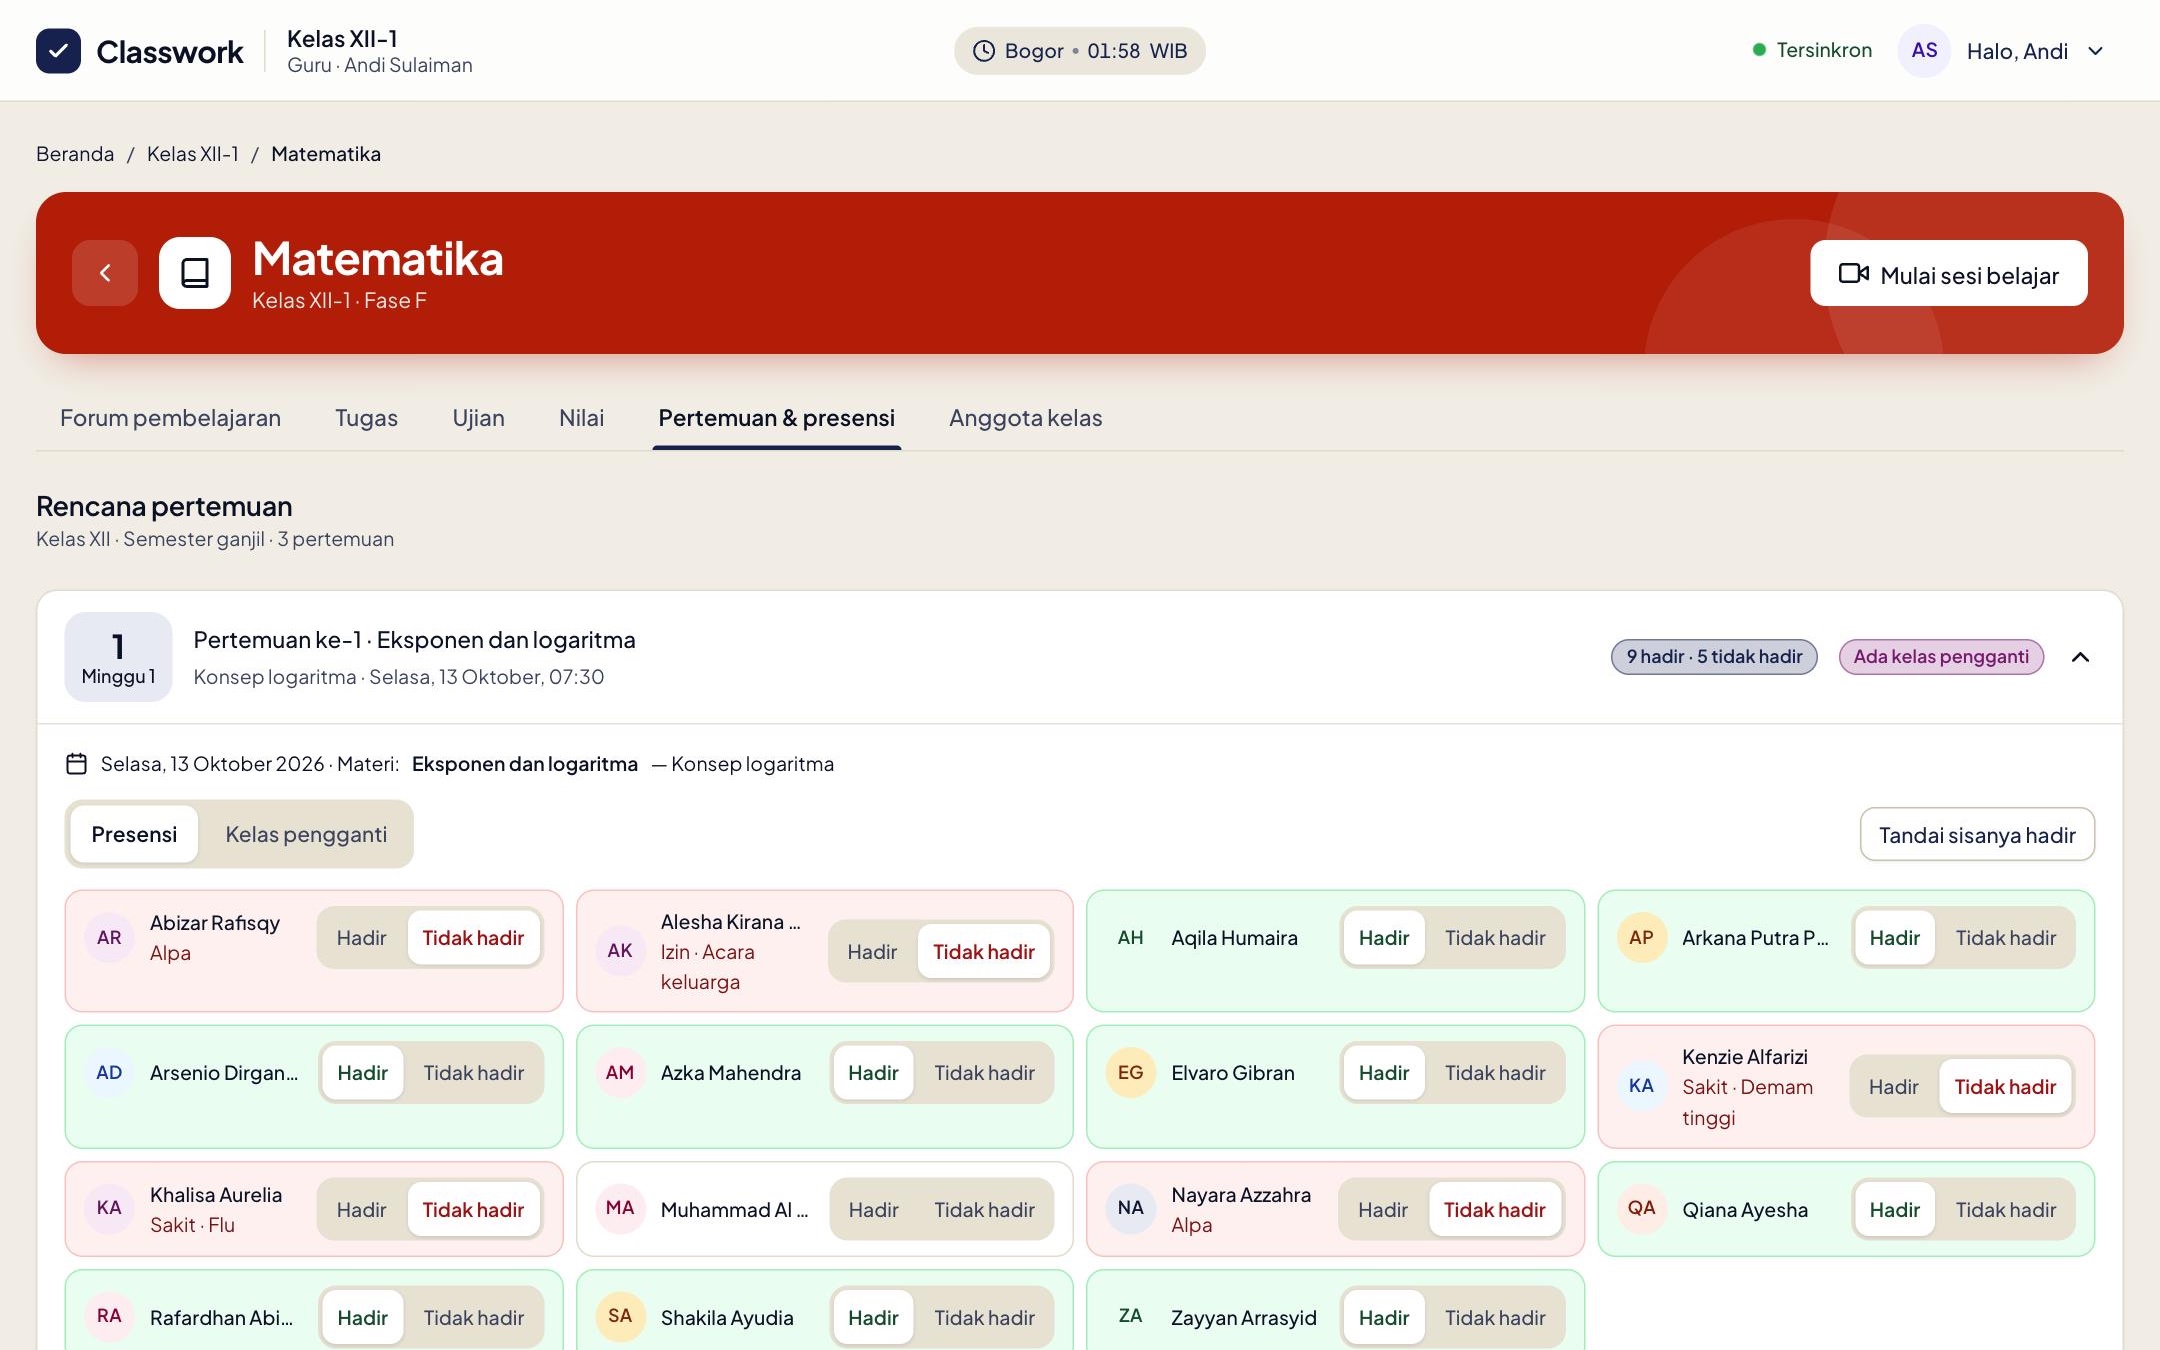Open the Ujian tab
Image resolution: width=2160 pixels, height=1350 pixels.
(x=478, y=418)
